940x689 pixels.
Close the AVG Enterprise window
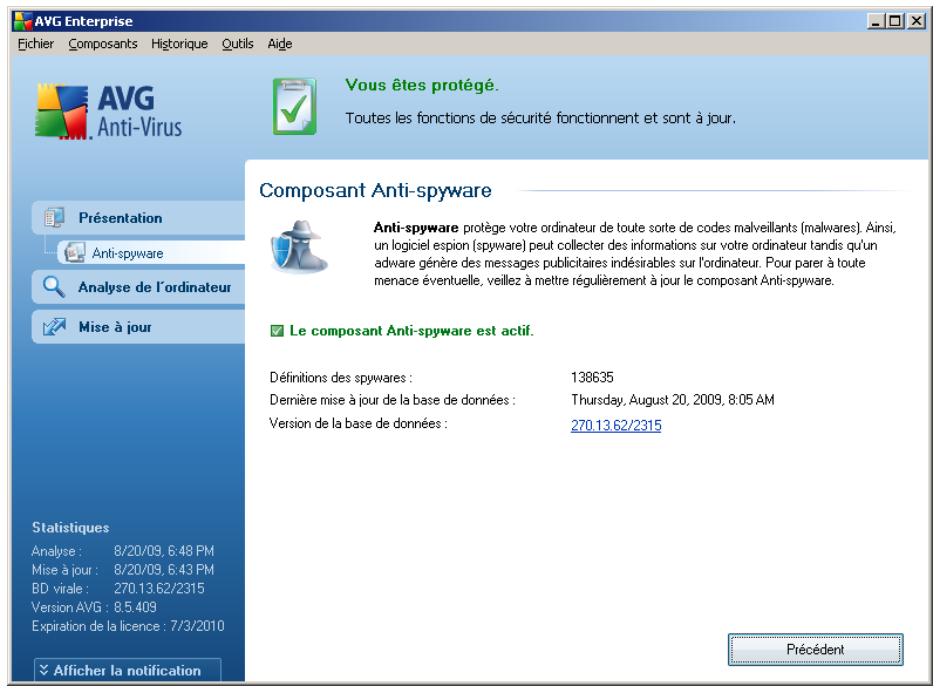tap(916, 21)
